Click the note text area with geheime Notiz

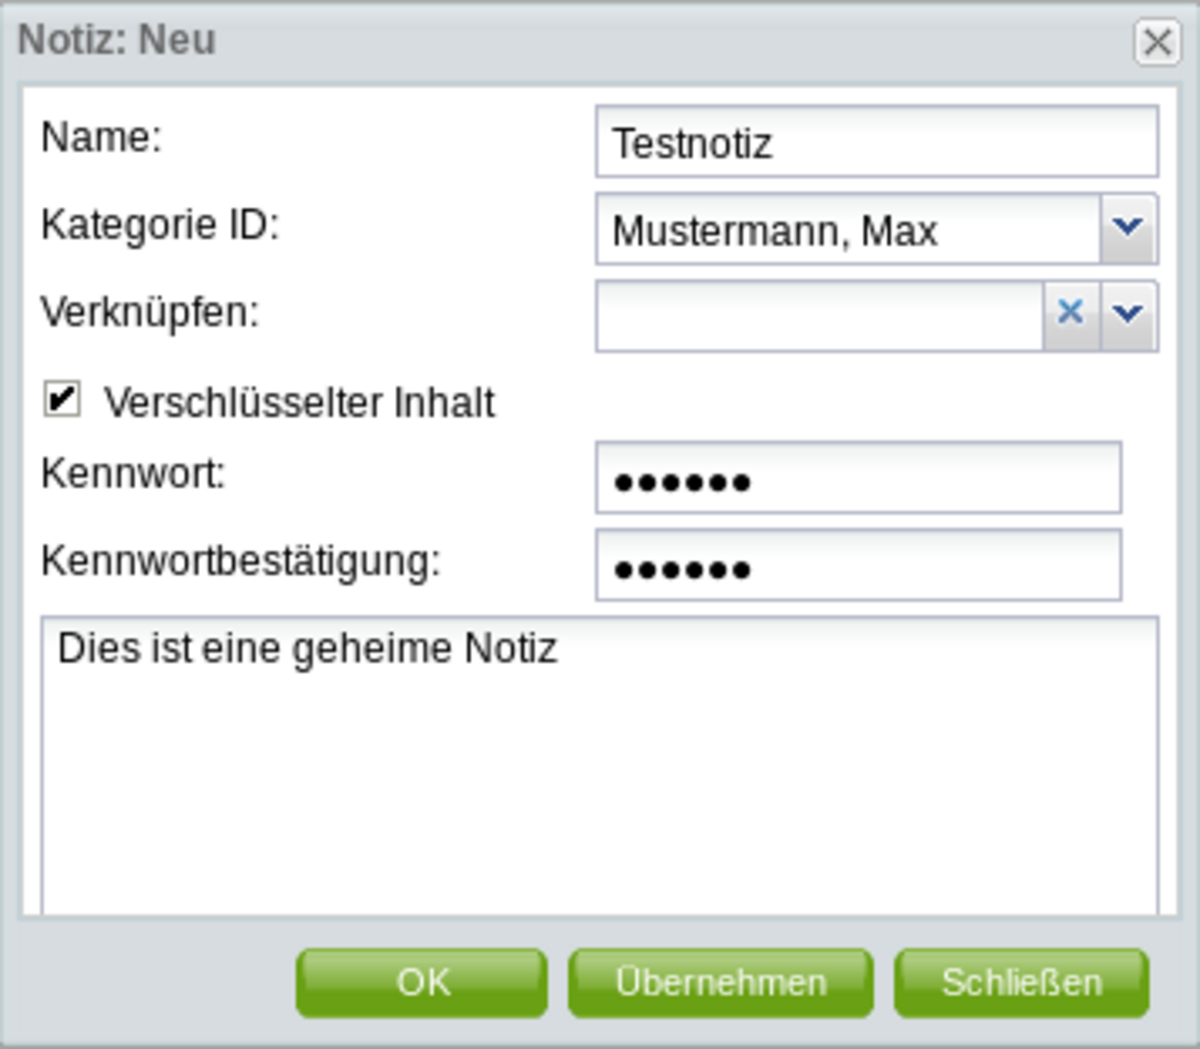point(600,765)
